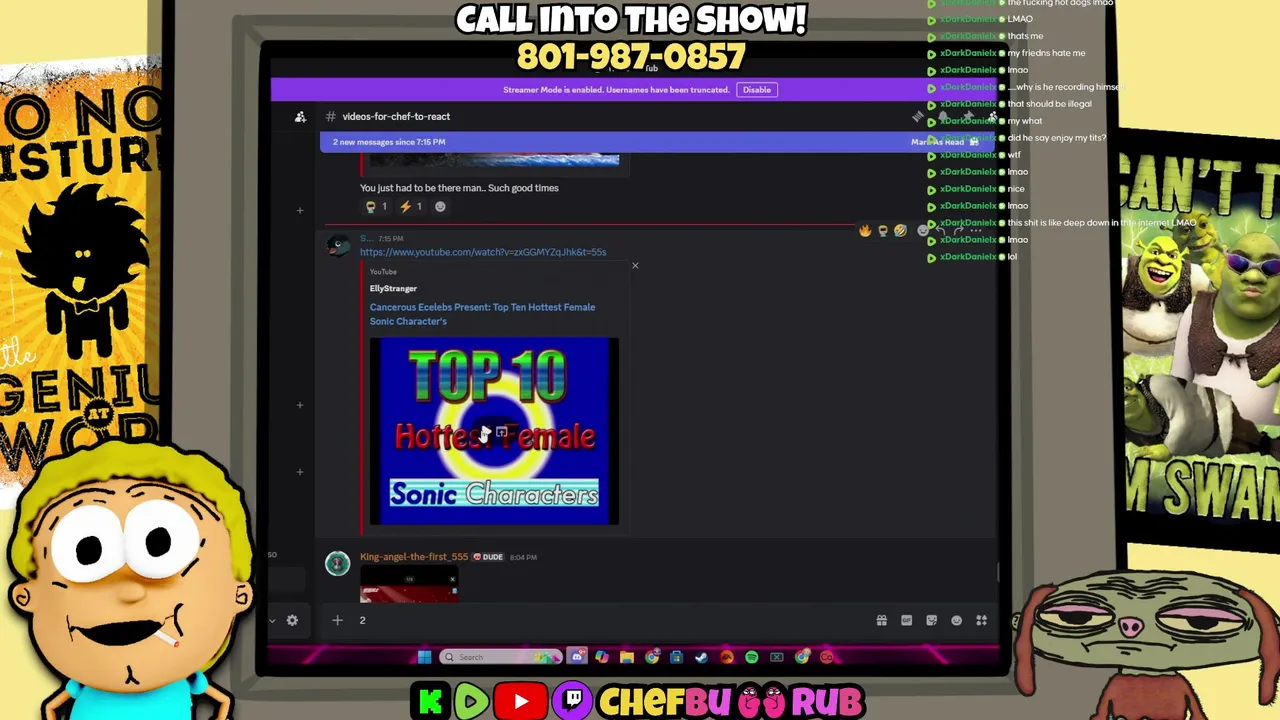Open pinned messages icon in channel header
This screenshot has height=720, width=1280.
[x=968, y=116]
